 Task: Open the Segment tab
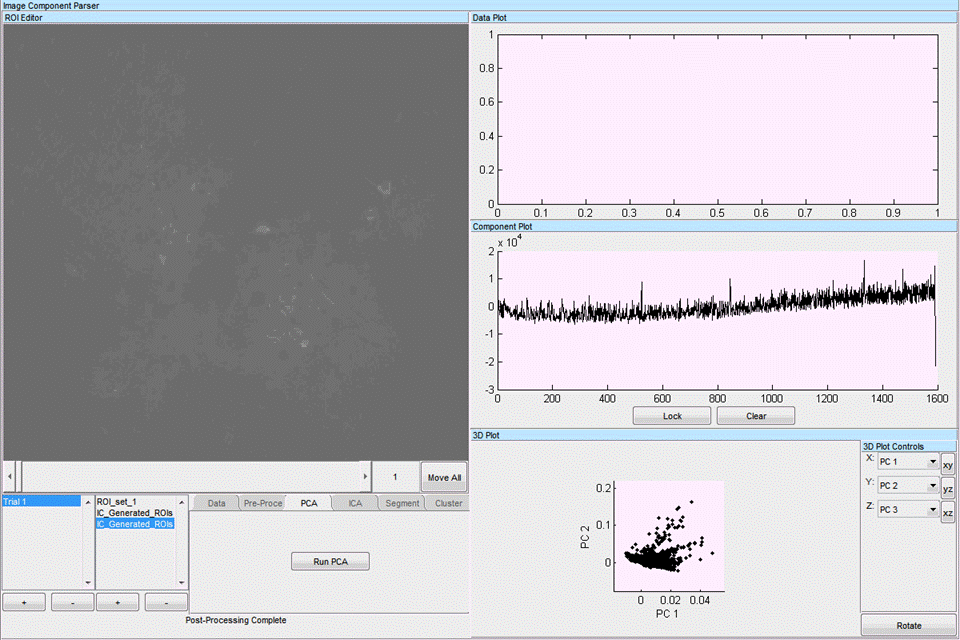pos(402,503)
